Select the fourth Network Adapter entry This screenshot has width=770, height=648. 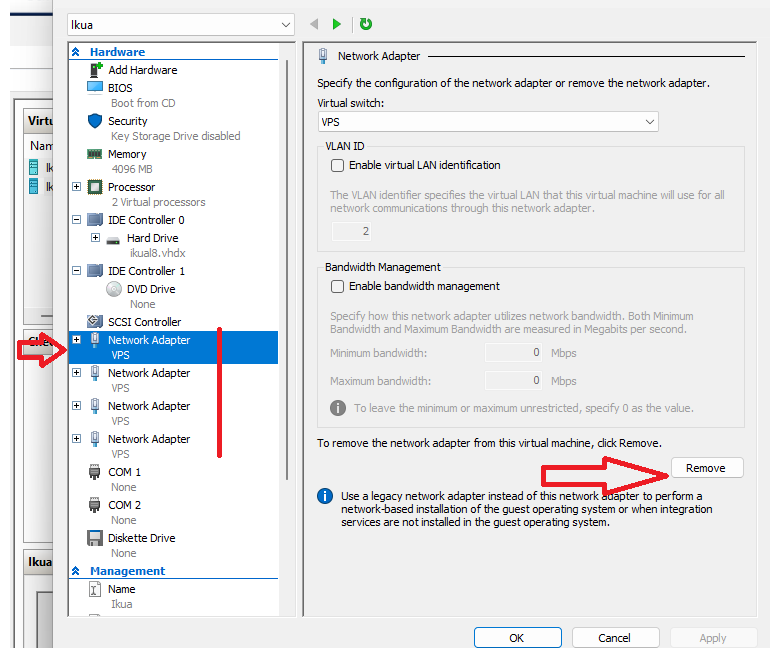point(149,439)
